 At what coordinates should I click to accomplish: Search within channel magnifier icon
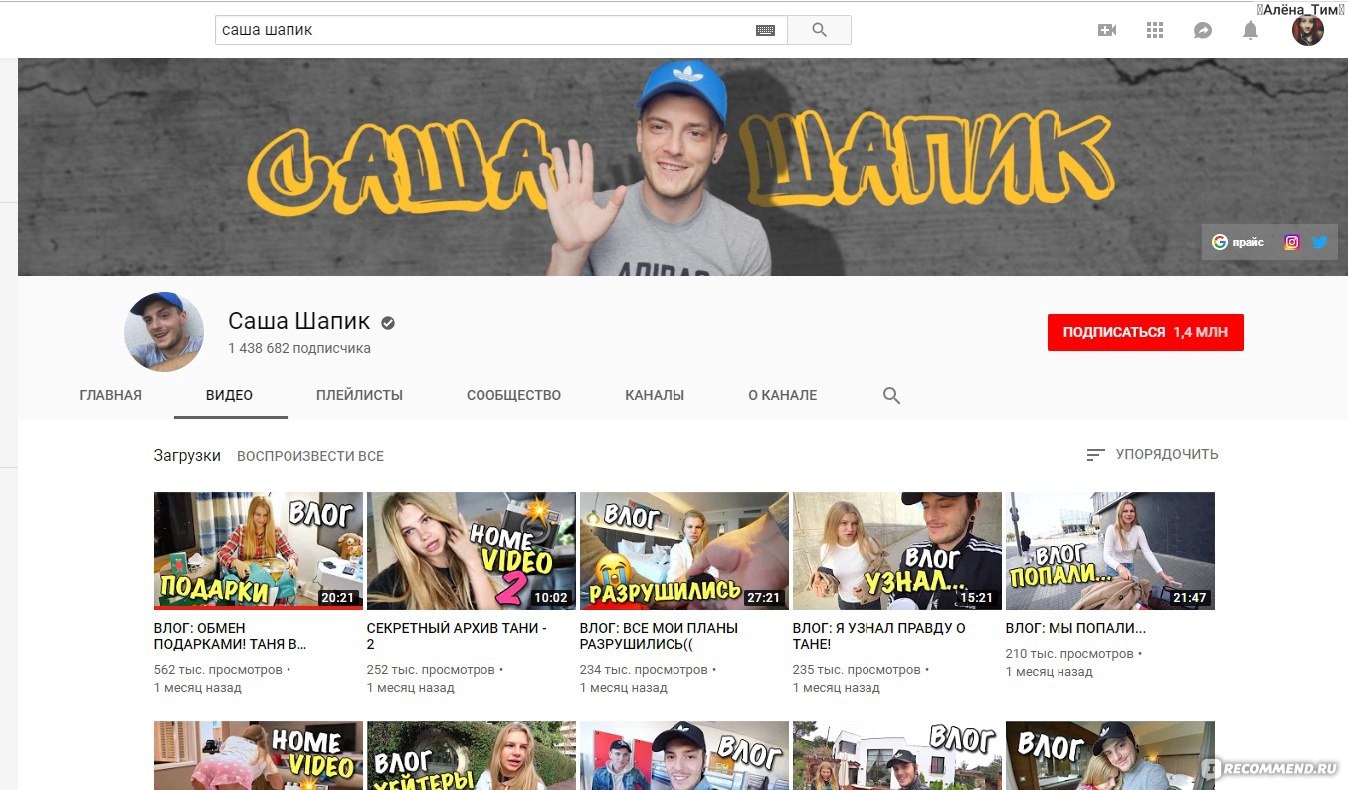tap(891, 395)
